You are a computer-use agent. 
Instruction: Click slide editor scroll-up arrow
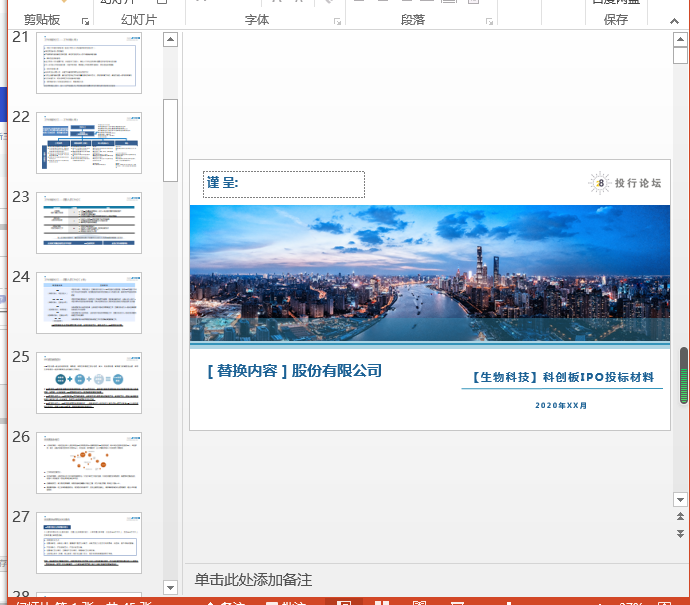click(680, 40)
